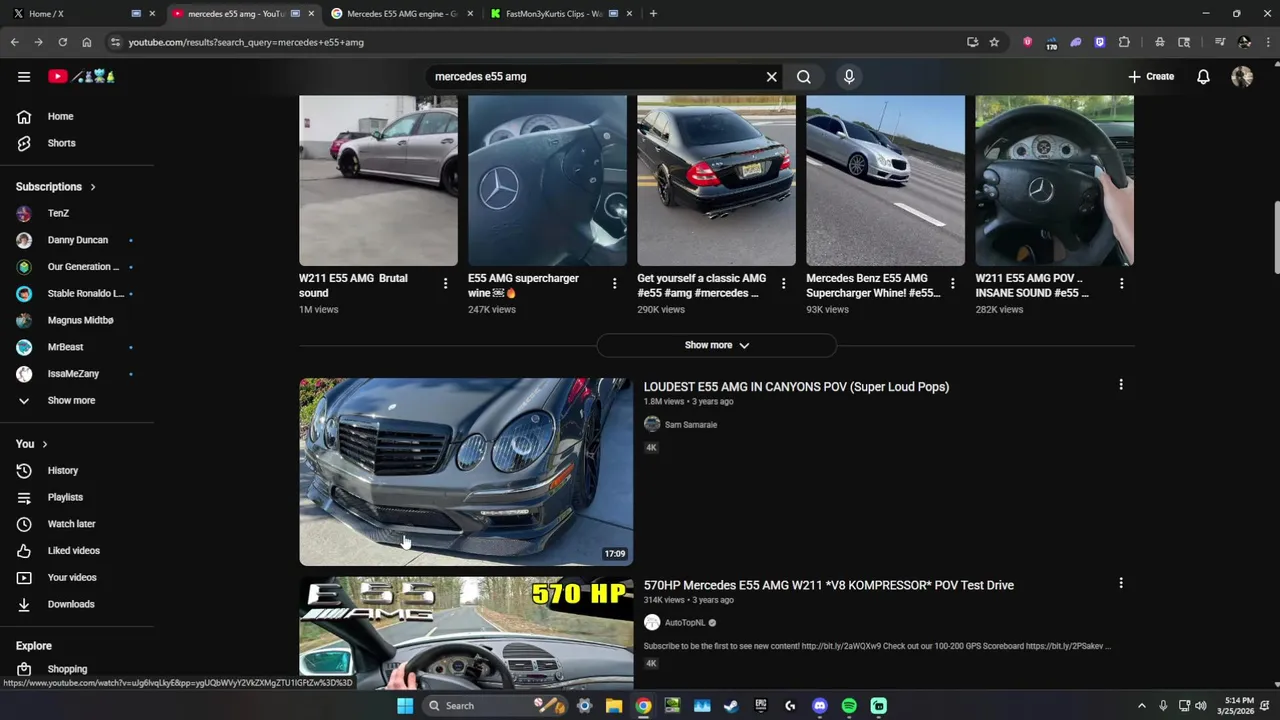Open options for supercharger wine short
Image resolution: width=1280 pixels, height=720 pixels.
pyautogui.click(x=614, y=284)
